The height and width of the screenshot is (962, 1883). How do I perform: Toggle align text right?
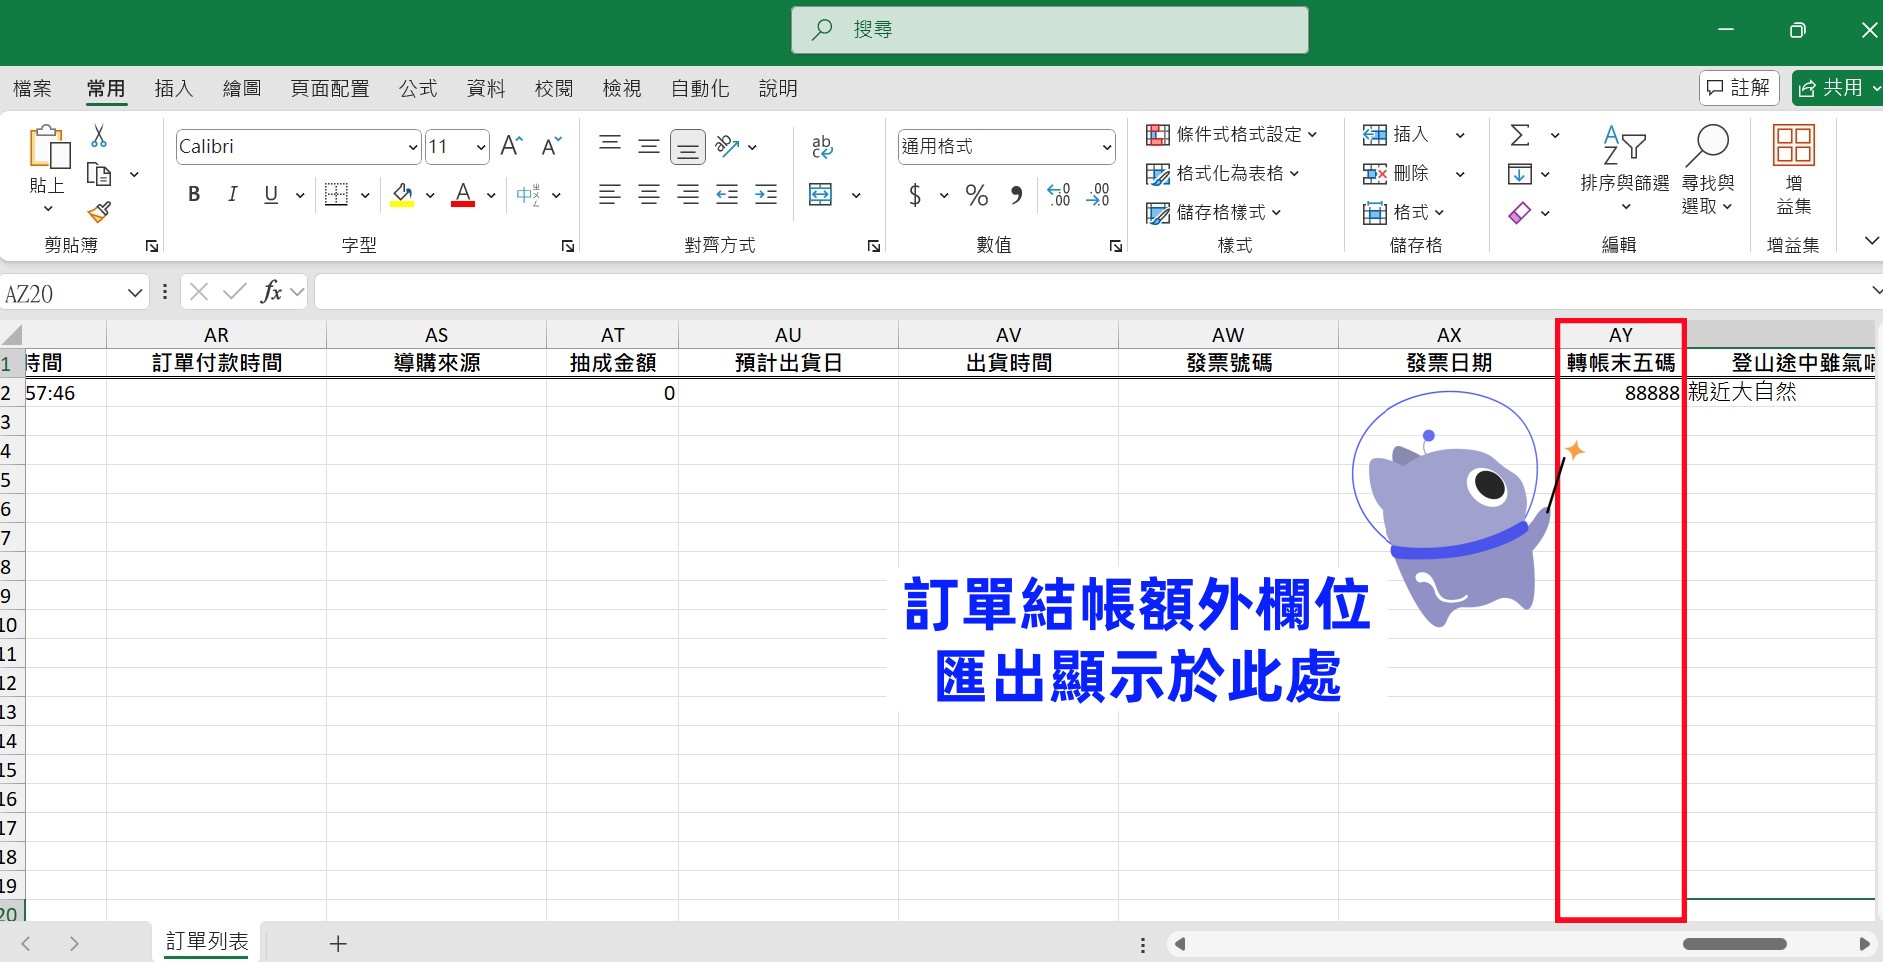(x=688, y=194)
